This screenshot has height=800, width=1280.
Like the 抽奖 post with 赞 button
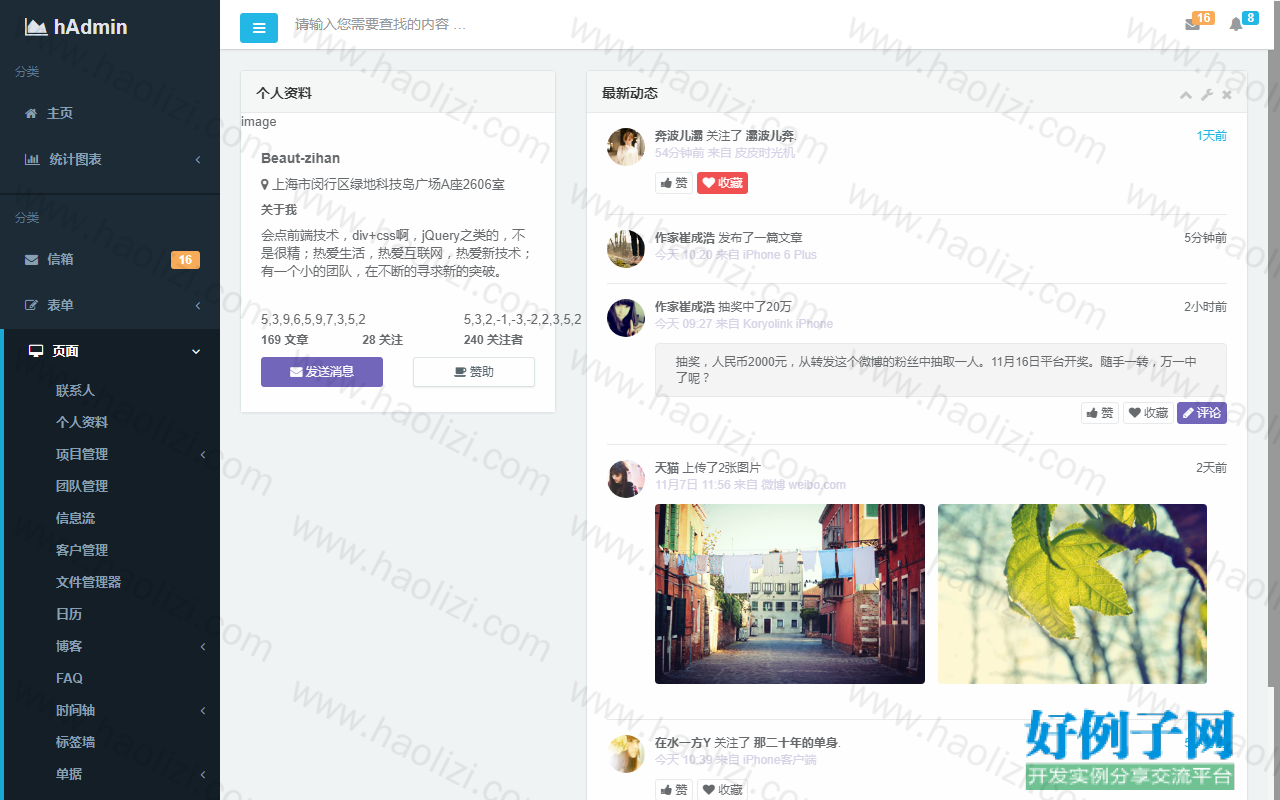(1100, 413)
